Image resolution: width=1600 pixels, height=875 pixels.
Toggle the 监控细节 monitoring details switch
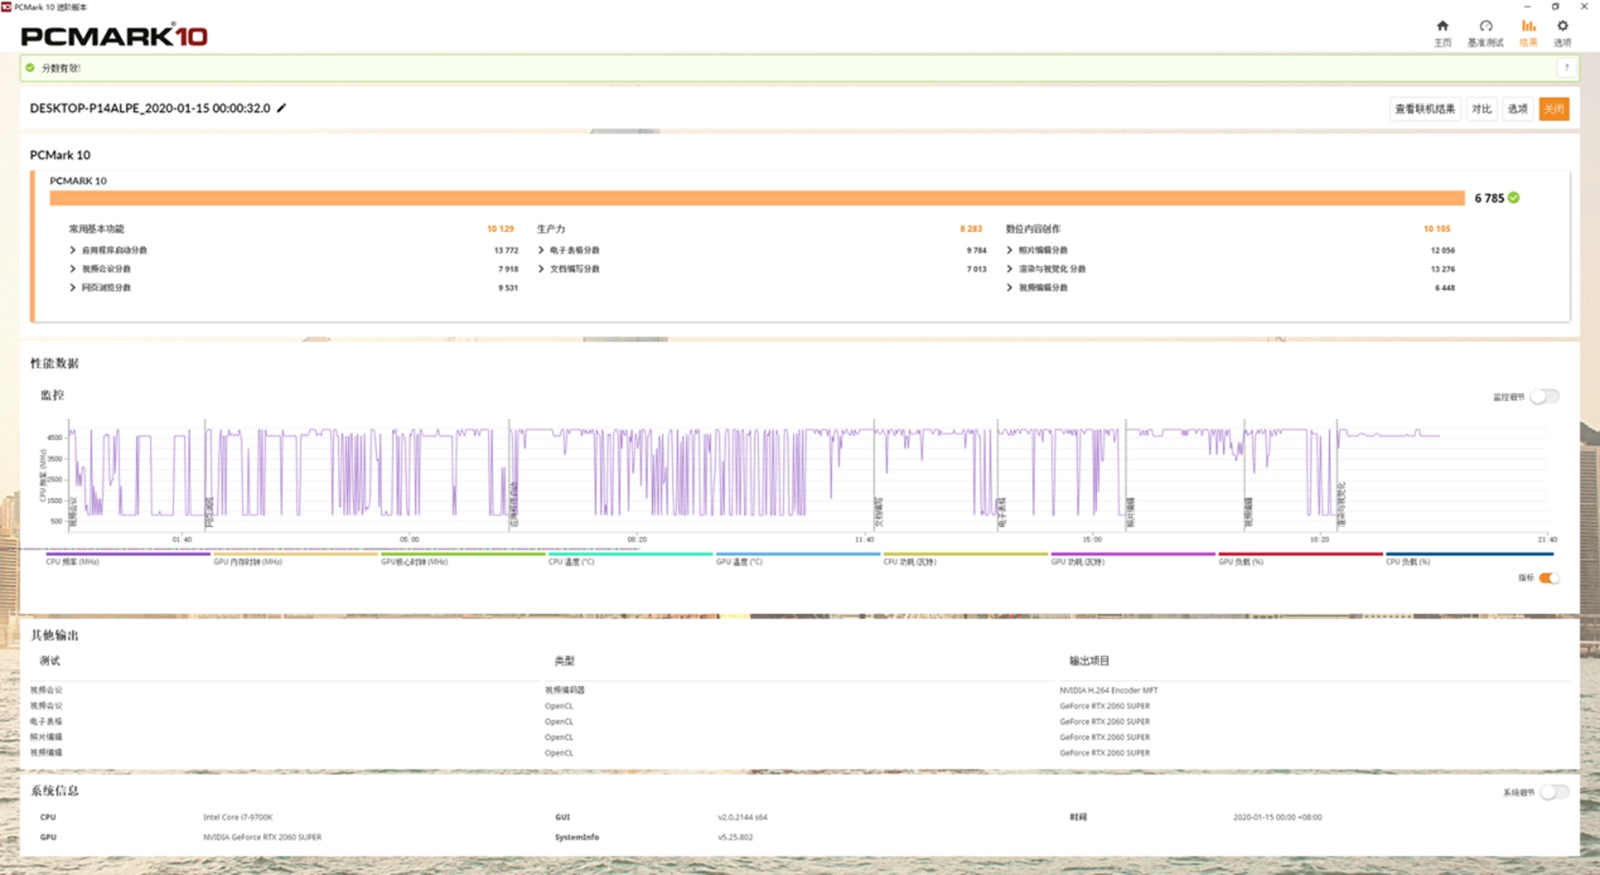pyautogui.click(x=1544, y=397)
